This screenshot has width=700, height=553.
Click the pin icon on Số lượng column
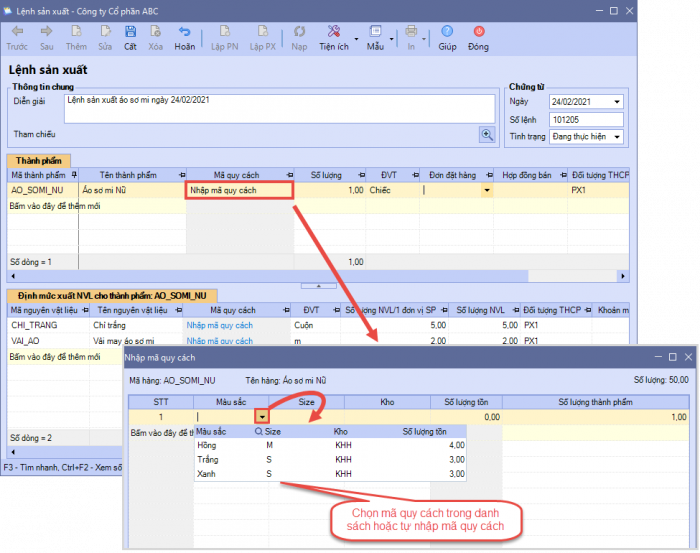click(361, 174)
